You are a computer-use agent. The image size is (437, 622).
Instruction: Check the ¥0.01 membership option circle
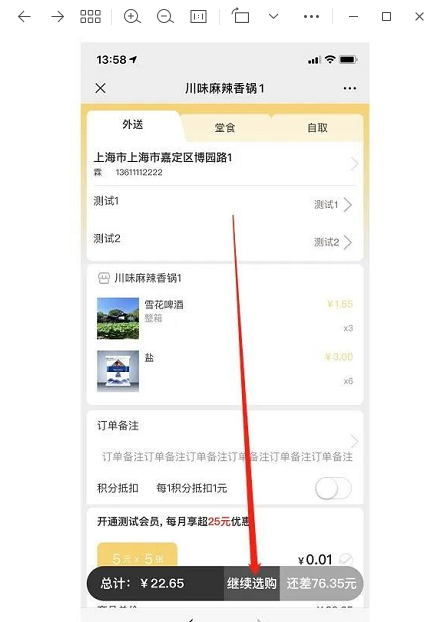tap(346, 559)
